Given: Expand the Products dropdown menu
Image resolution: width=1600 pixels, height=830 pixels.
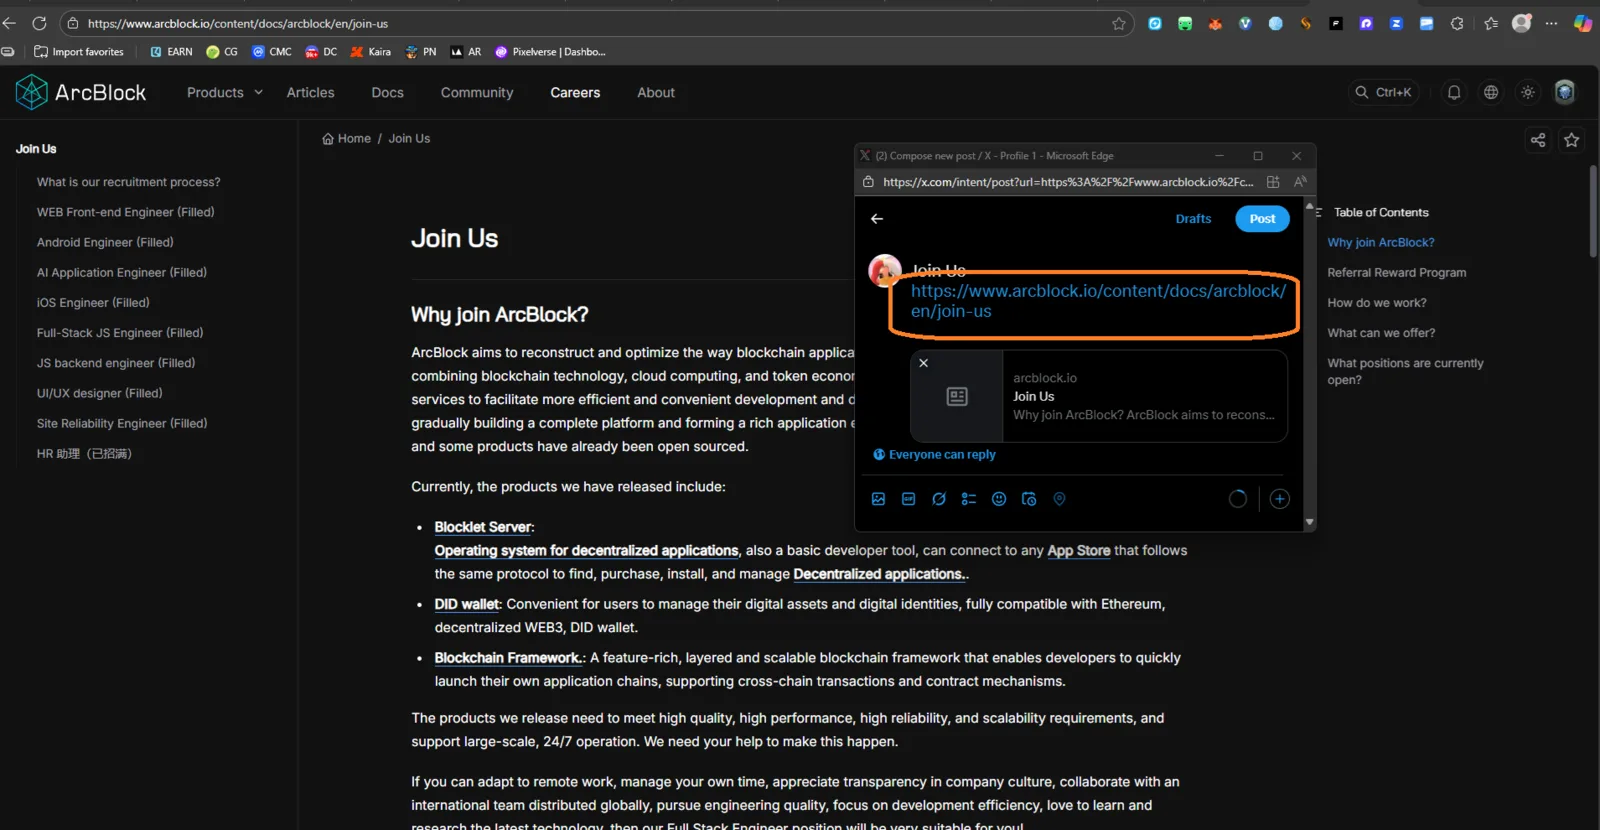Looking at the screenshot, I should point(225,92).
